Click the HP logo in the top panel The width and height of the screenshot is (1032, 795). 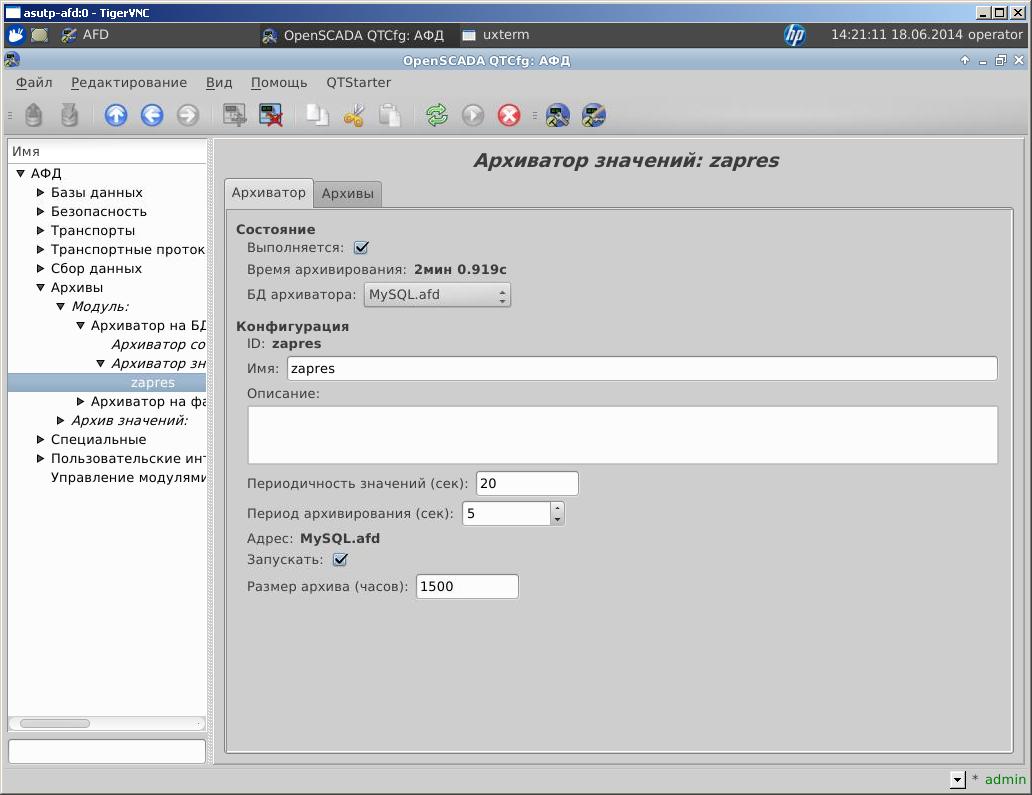click(795, 35)
